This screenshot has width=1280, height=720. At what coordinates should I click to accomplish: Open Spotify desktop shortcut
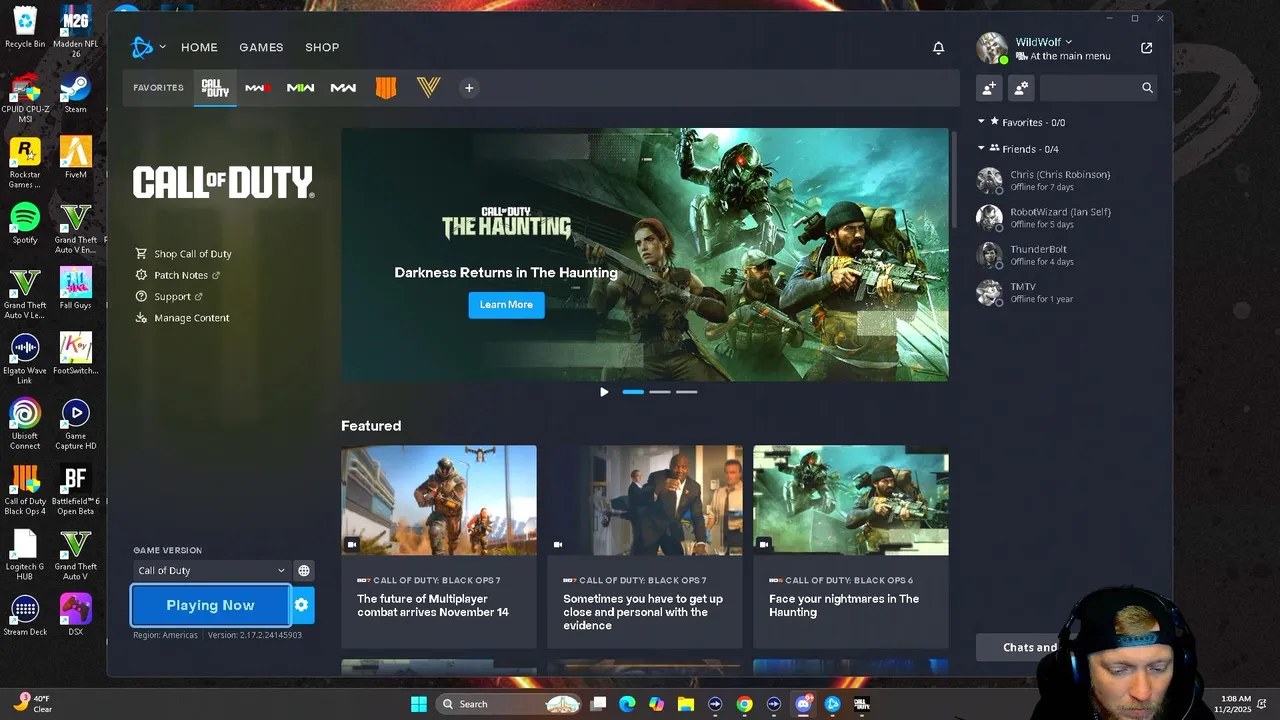click(25, 224)
